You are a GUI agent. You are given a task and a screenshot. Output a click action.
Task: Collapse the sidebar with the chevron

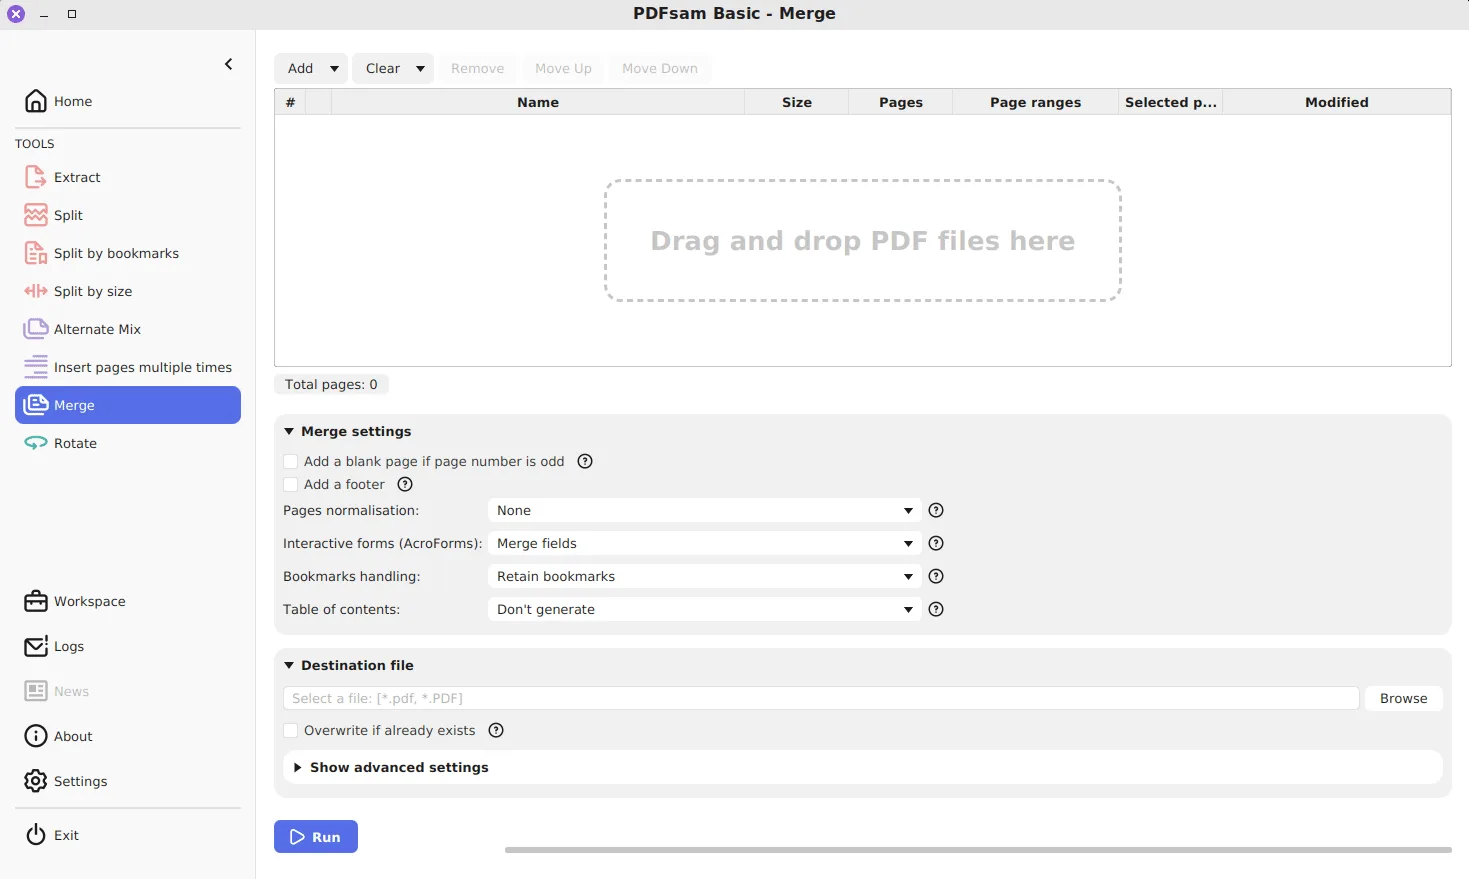(229, 64)
